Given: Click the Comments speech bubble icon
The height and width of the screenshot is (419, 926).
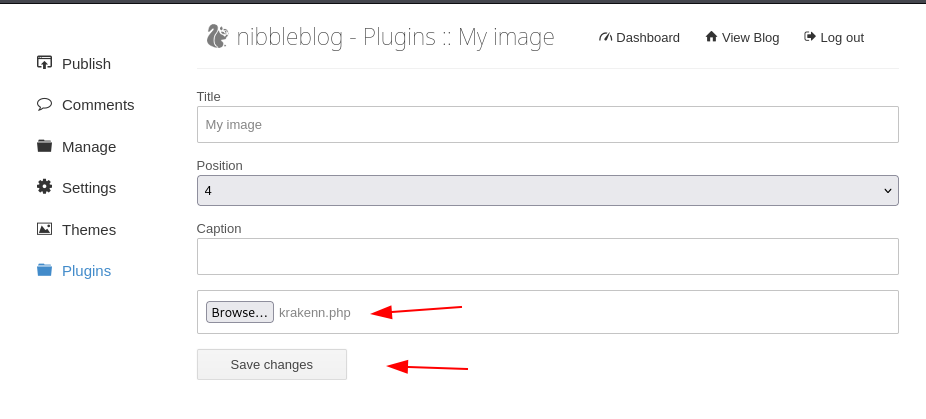Looking at the screenshot, I should point(44,104).
